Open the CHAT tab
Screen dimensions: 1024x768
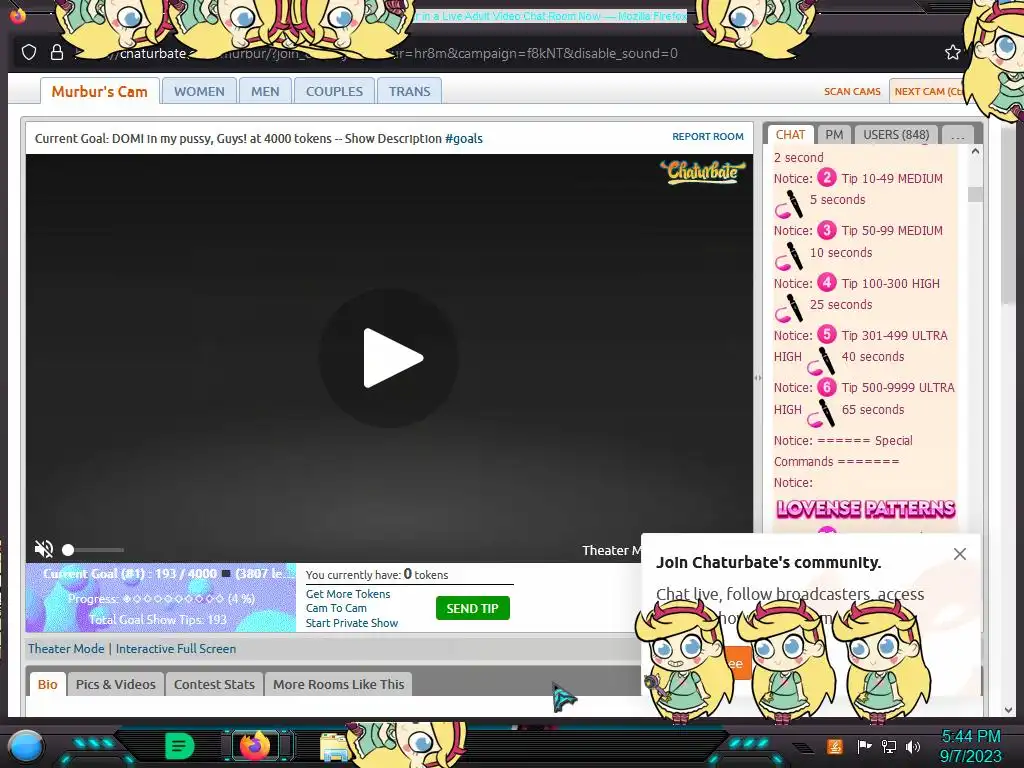[x=790, y=135]
